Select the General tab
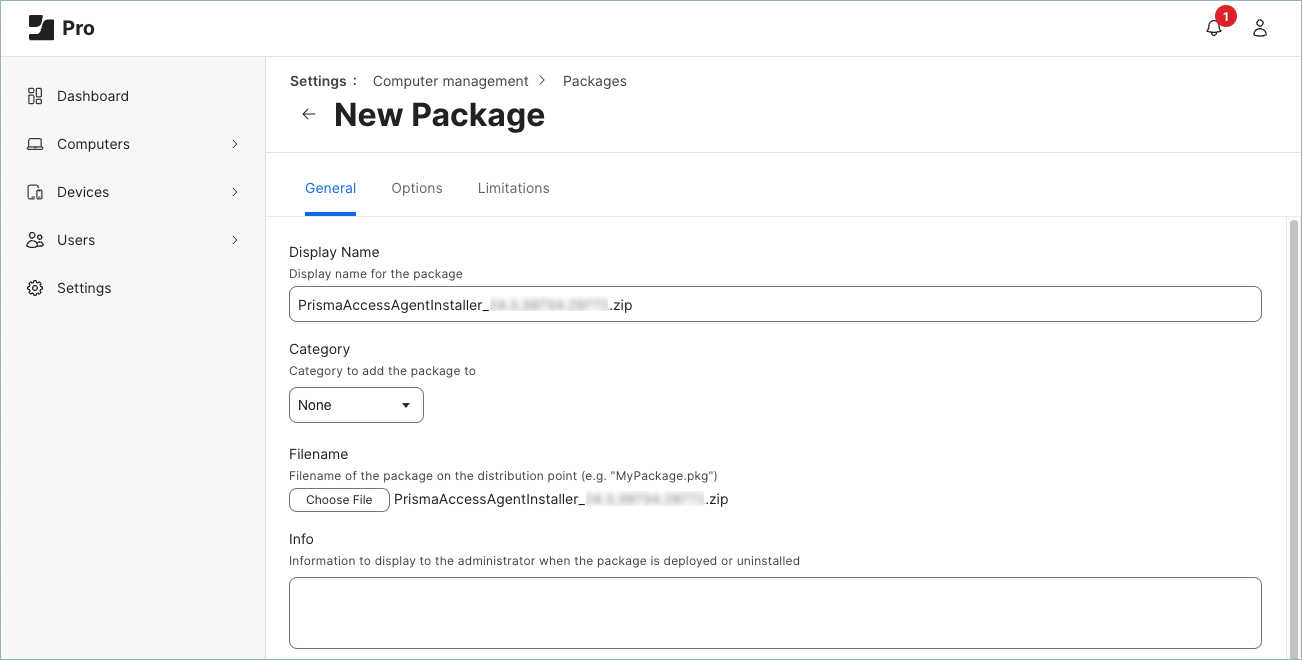 (x=330, y=188)
